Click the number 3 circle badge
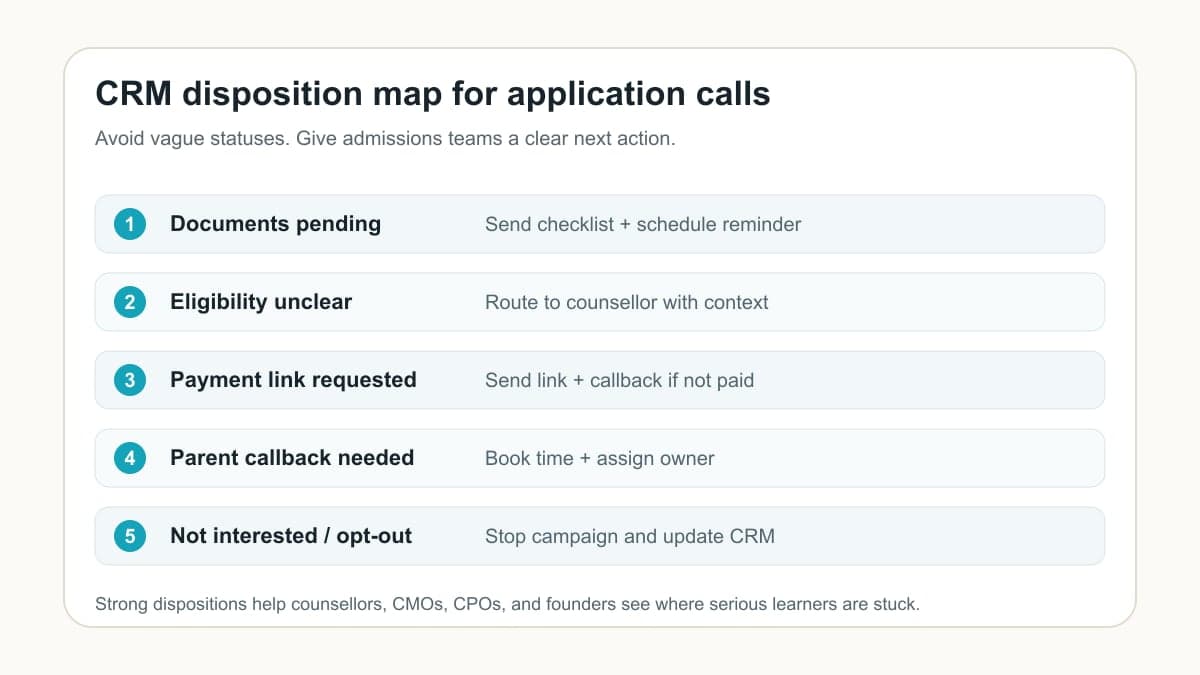Image resolution: width=1200 pixels, height=675 pixels. click(129, 380)
